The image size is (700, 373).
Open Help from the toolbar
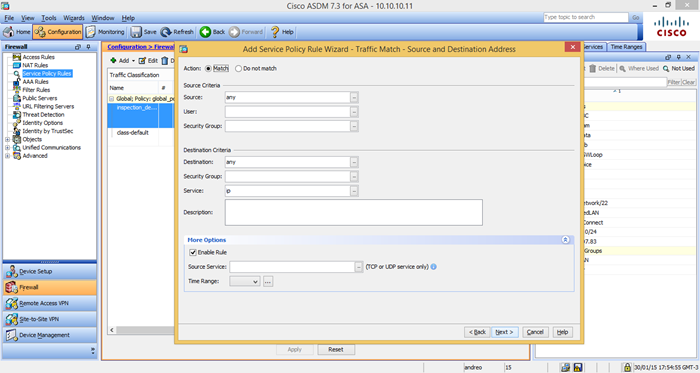coord(282,32)
